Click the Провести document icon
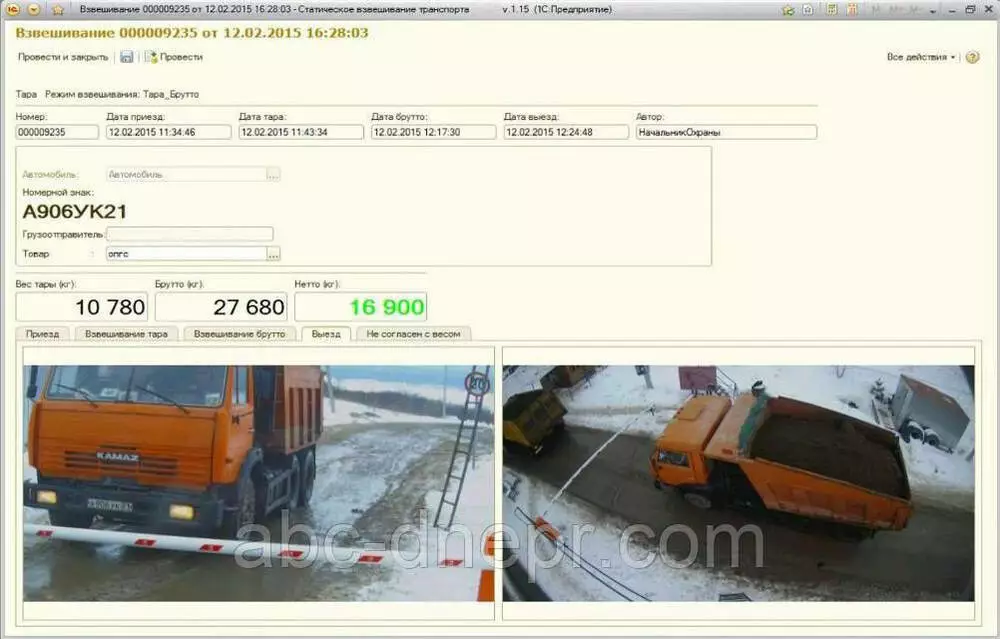1000x639 pixels. [x=151, y=57]
